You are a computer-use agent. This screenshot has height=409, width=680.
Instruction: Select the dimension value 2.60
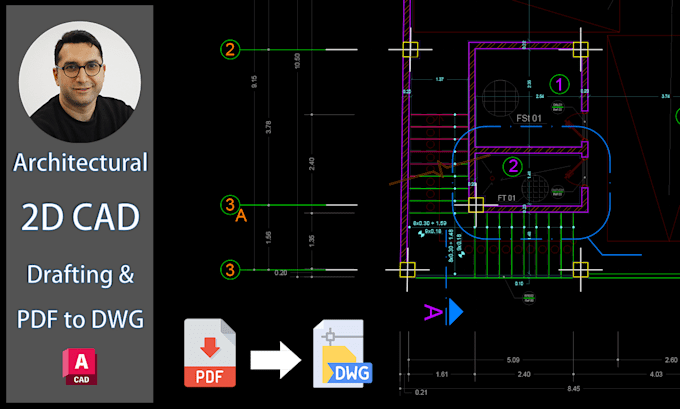[671, 360]
